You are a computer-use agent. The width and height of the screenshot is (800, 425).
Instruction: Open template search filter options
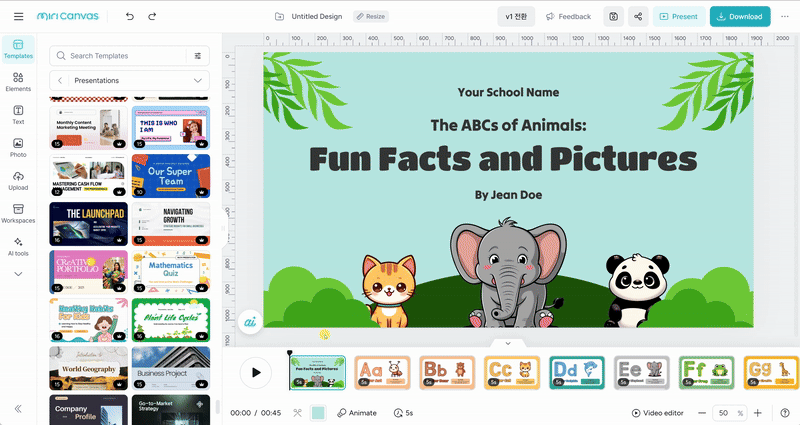tap(198, 56)
